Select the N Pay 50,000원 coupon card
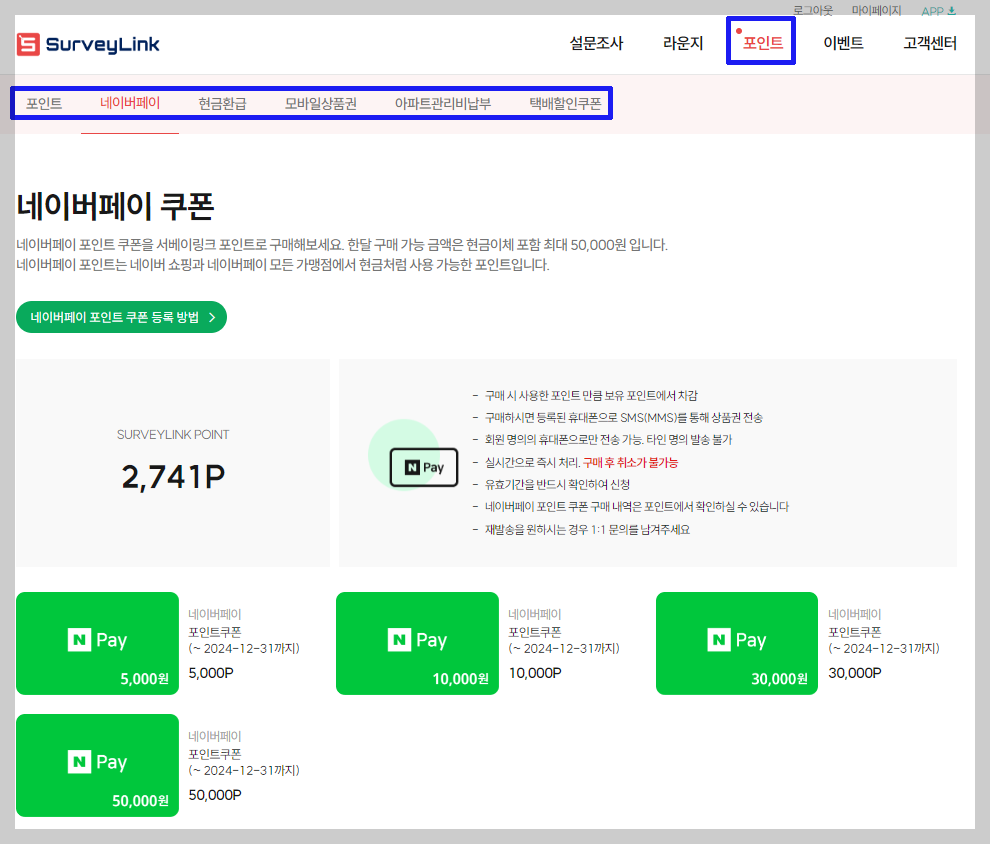The image size is (990, 844). pyautogui.click(x=97, y=765)
